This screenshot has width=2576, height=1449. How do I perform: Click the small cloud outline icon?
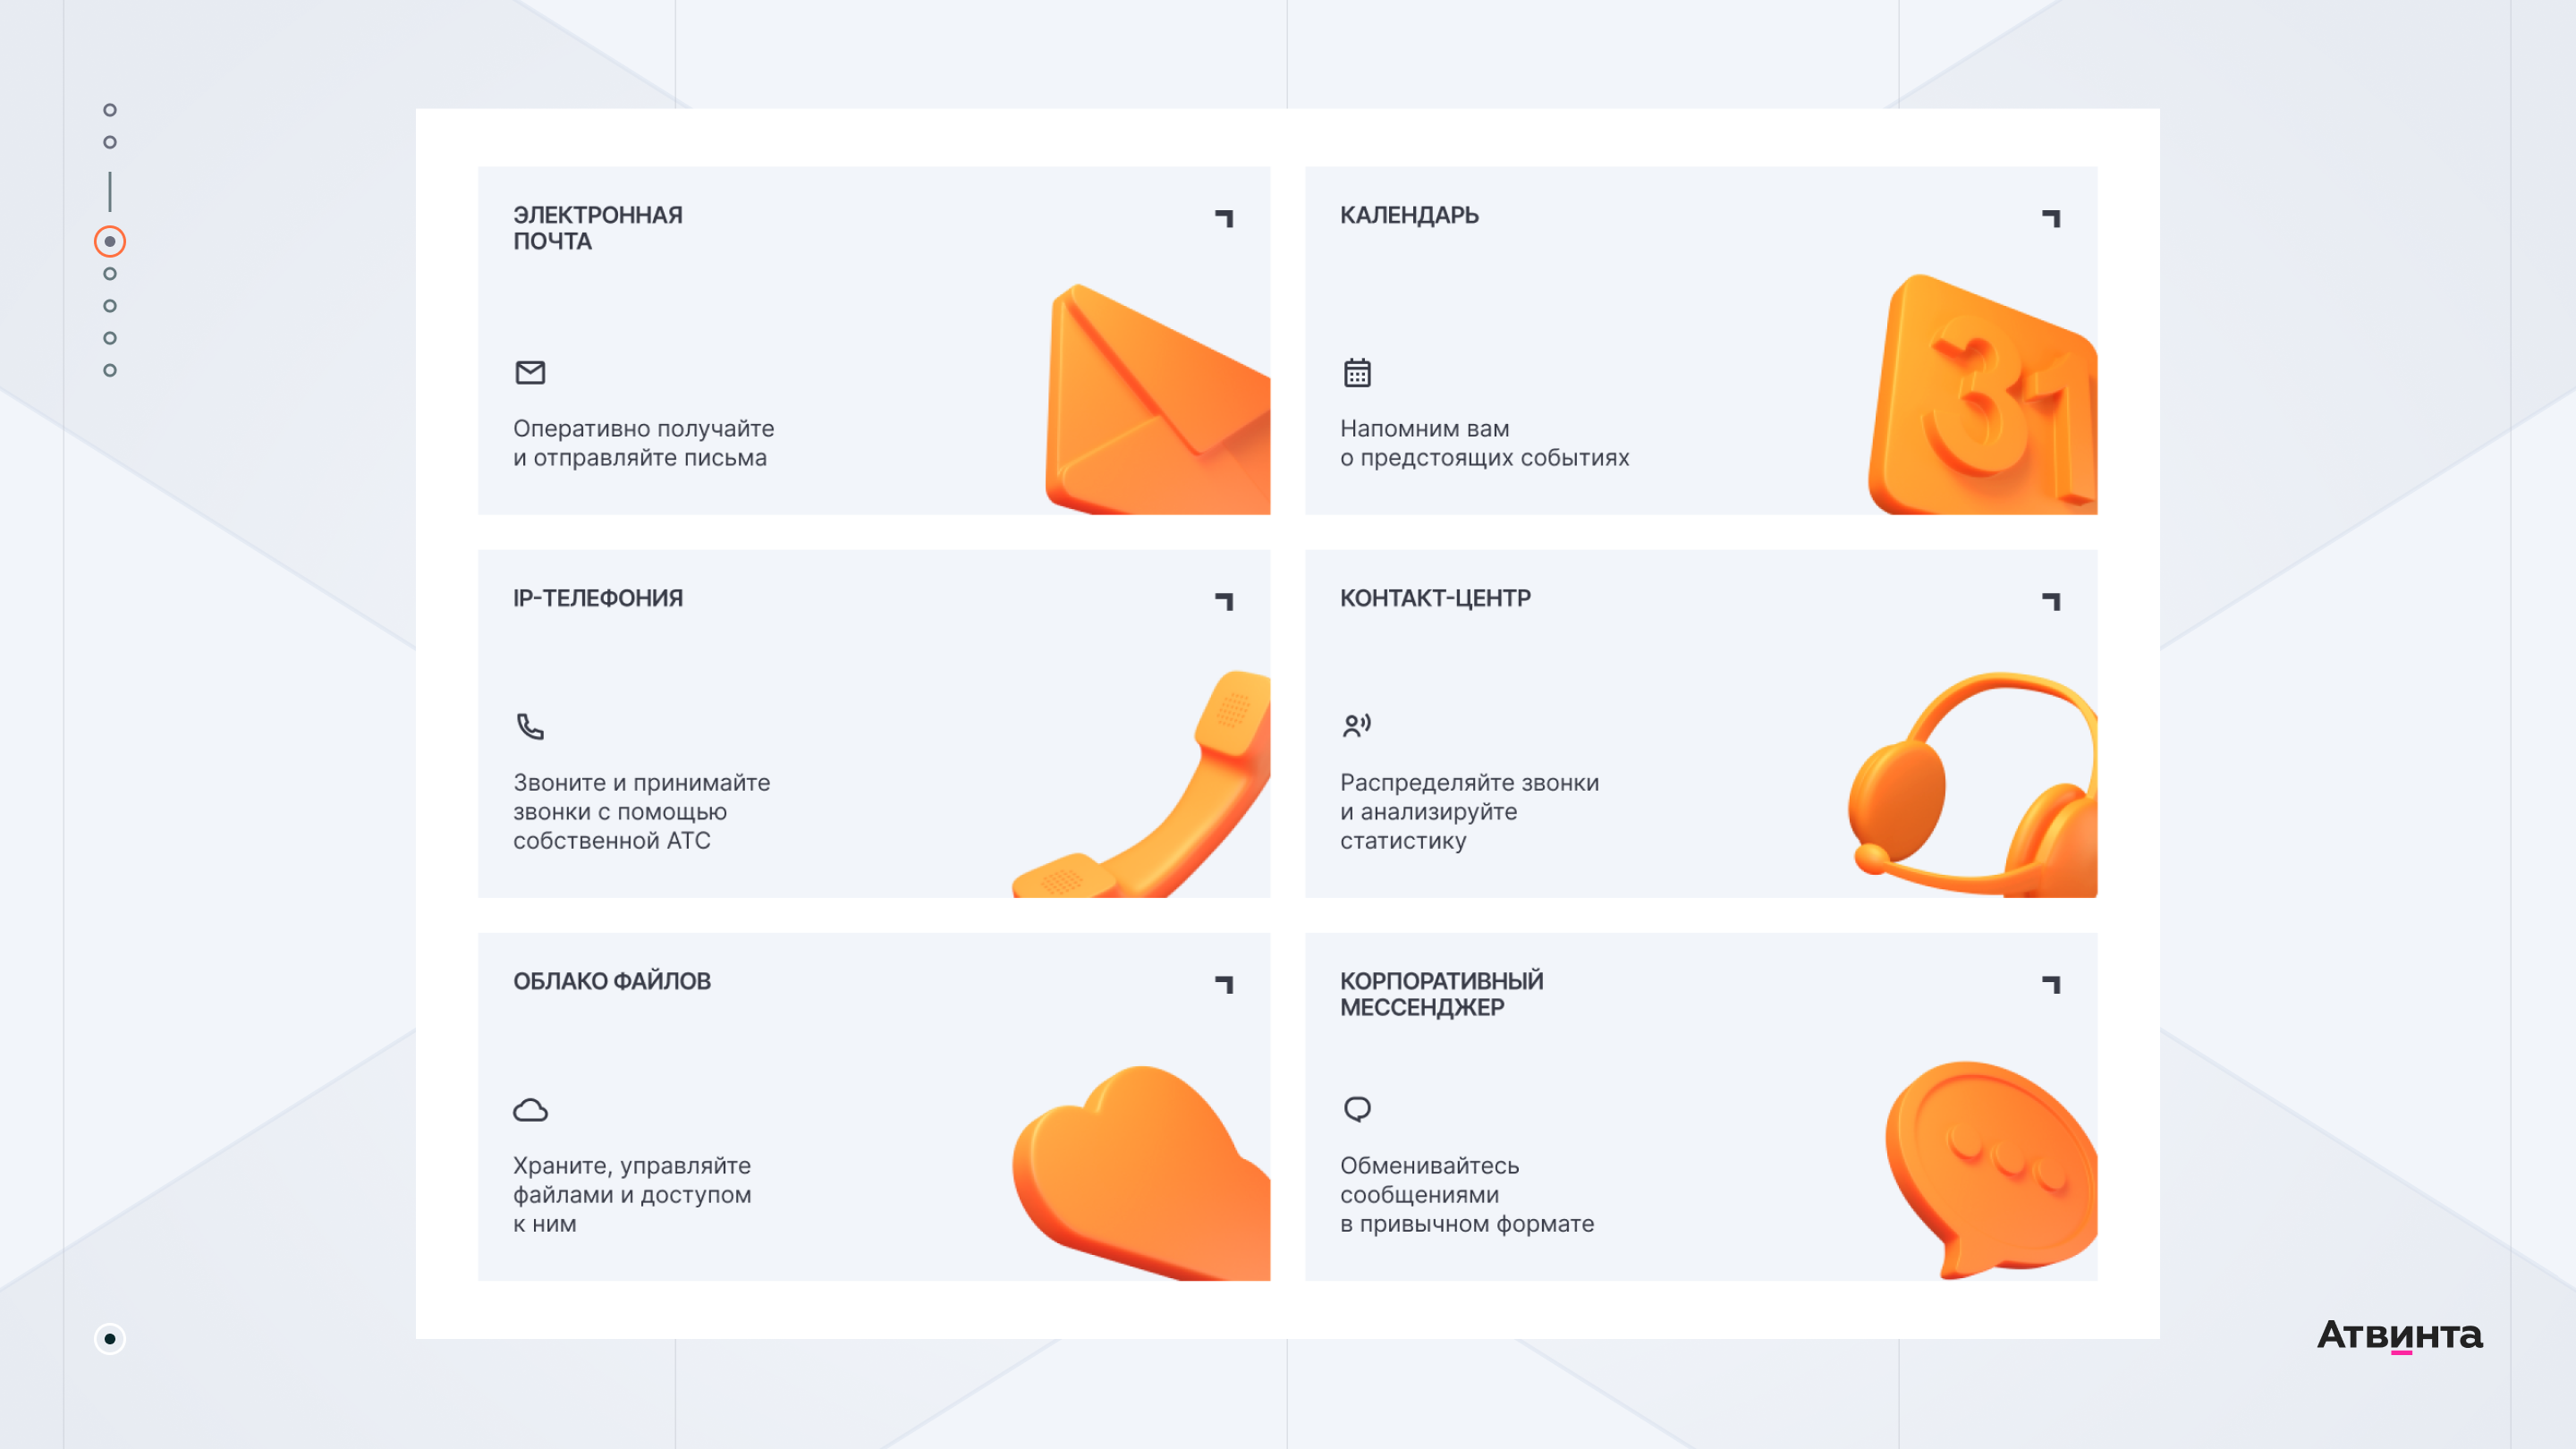pyautogui.click(x=530, y=1110)
